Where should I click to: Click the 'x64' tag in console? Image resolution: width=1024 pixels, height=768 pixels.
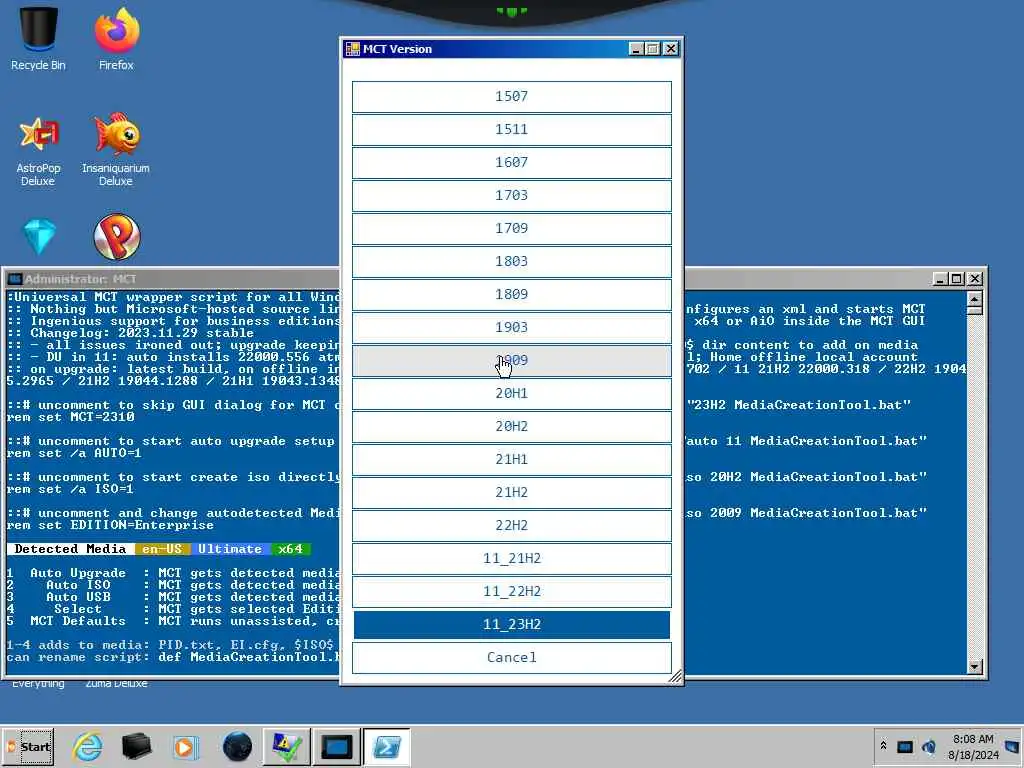(291, 549)
